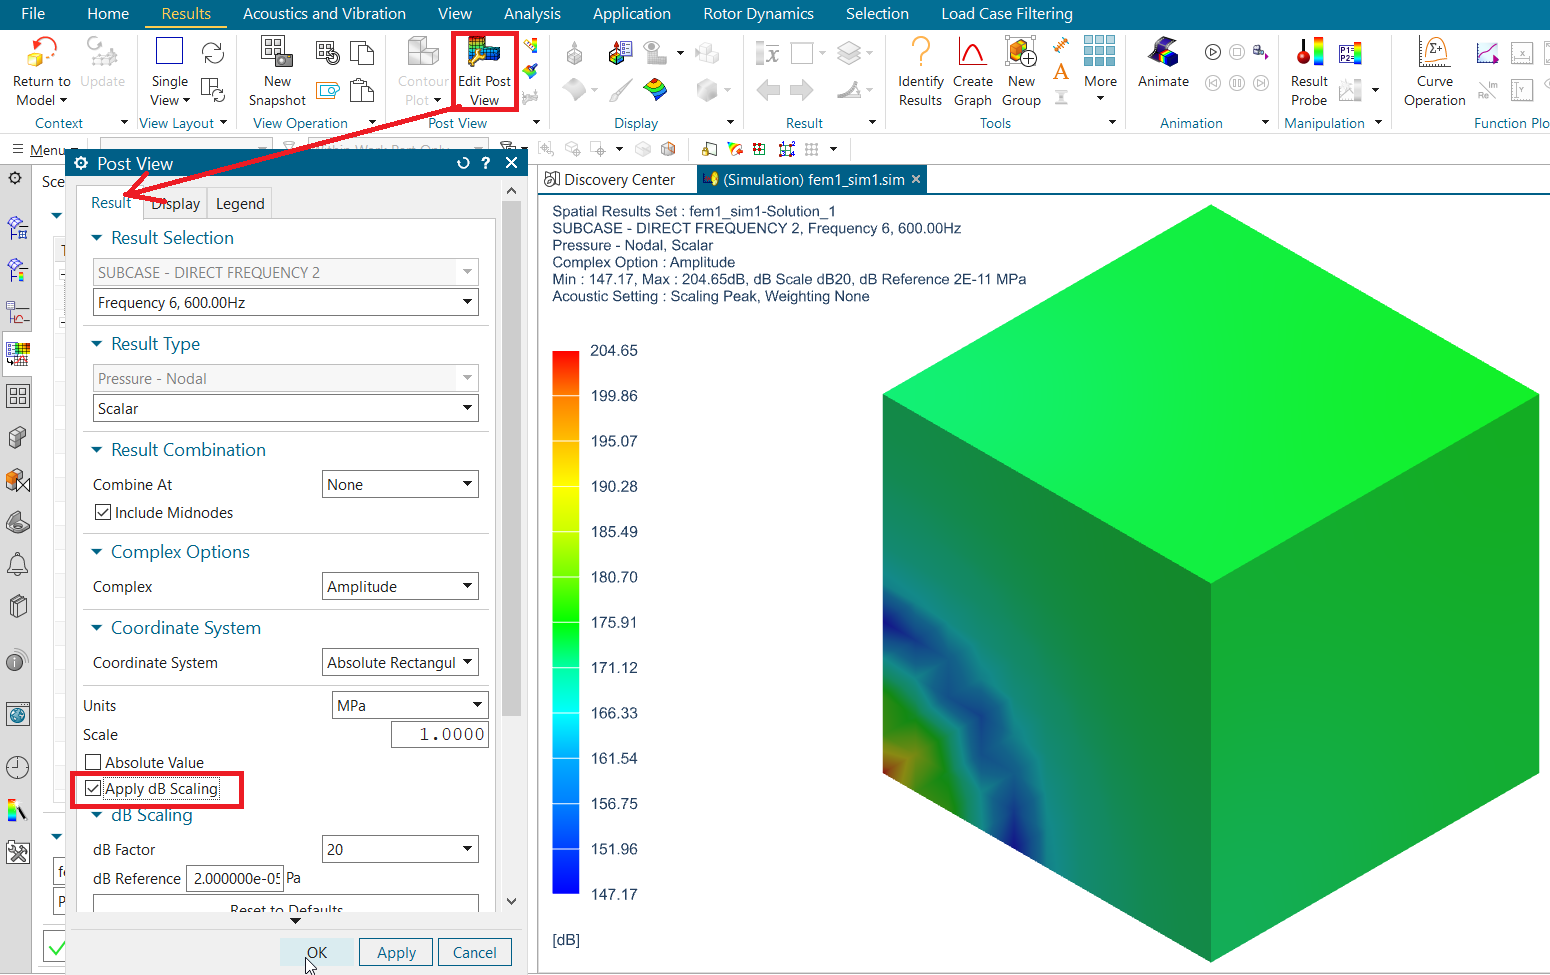Open the Frequency 6, 600.00Hz dropdown
The width and height of the screenshot is (1550, 975).
pos(286,302)
